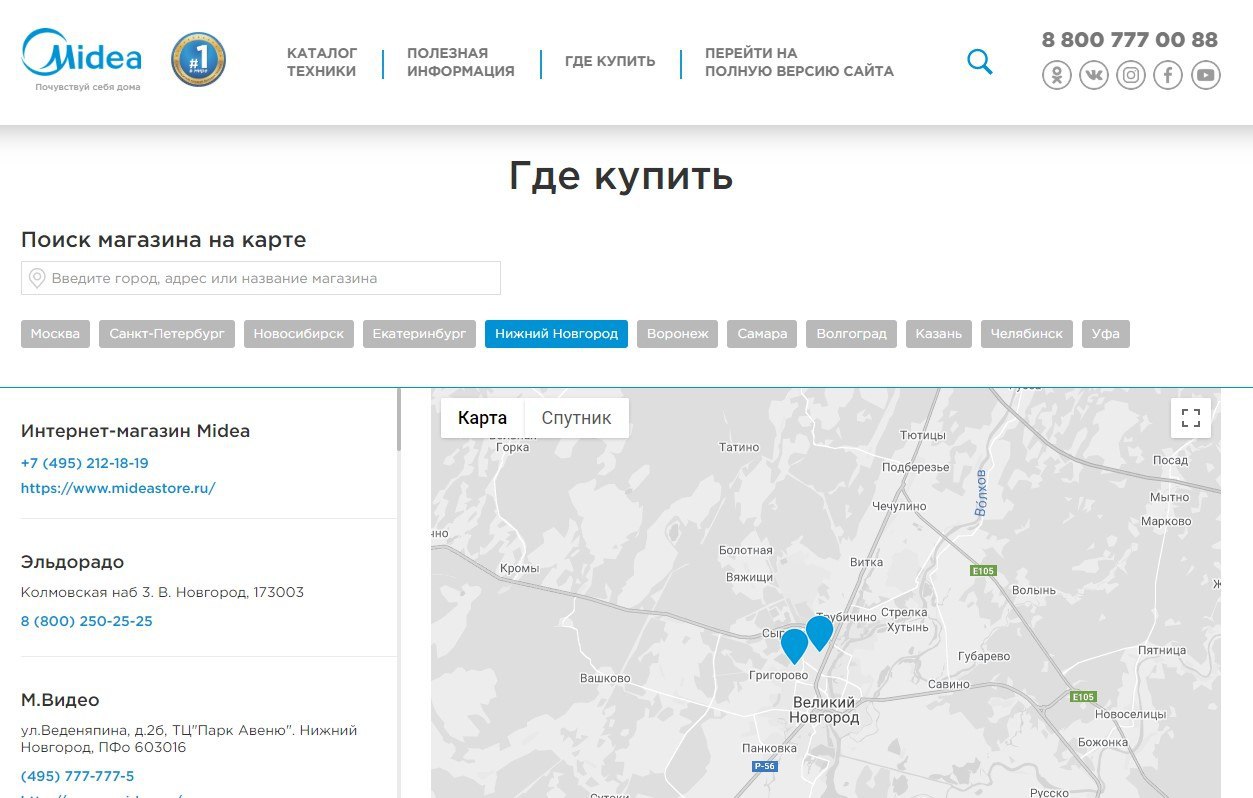This screenshot has width=1253, height=798.
Task: Select the Новосибирск city button
Action: [x=298, y=334]
